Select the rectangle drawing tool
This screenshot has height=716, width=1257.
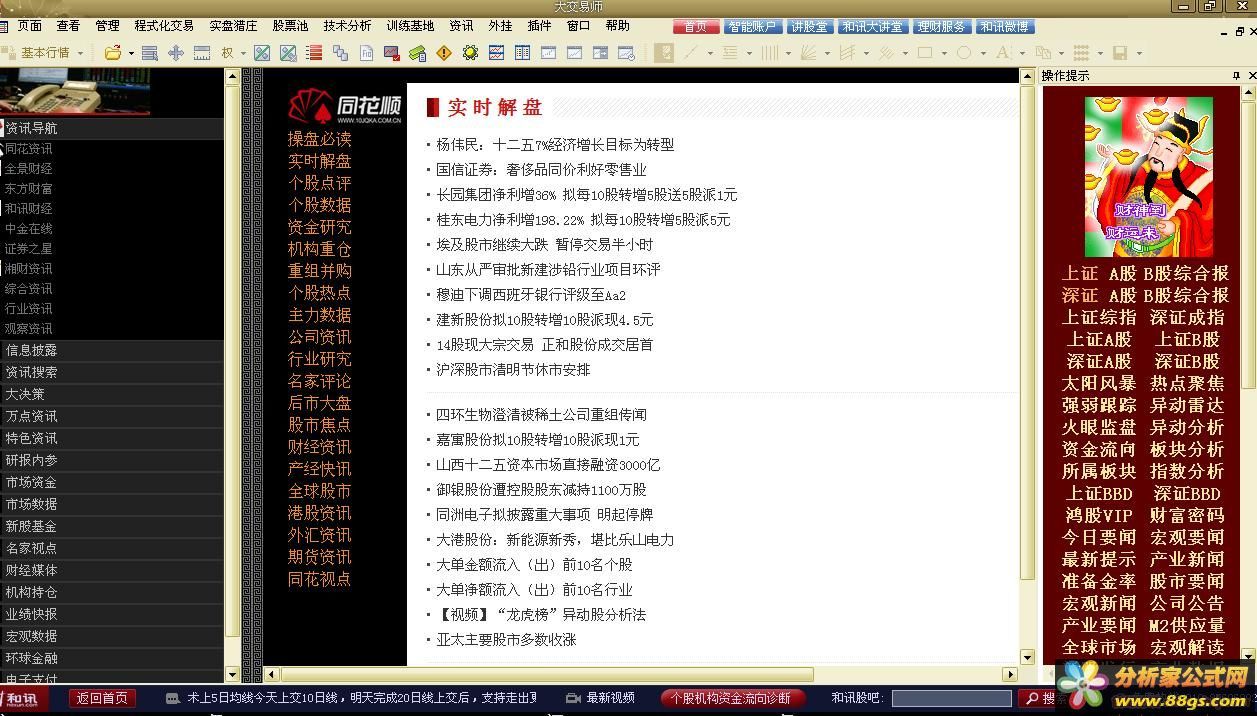925,53
